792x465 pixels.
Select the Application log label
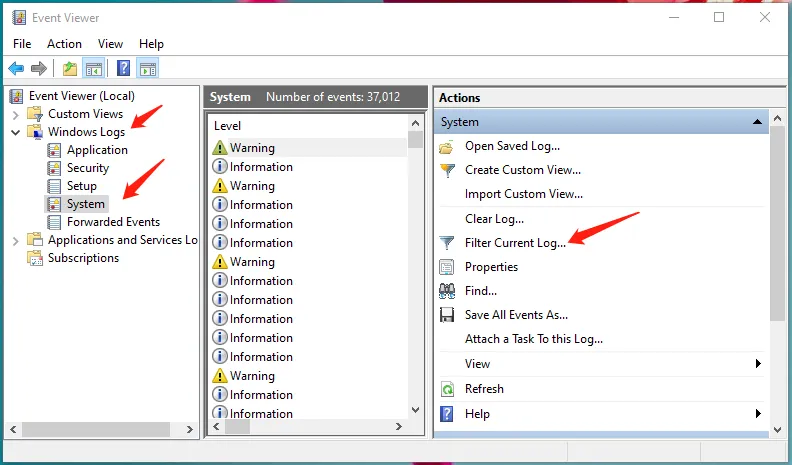97,150
